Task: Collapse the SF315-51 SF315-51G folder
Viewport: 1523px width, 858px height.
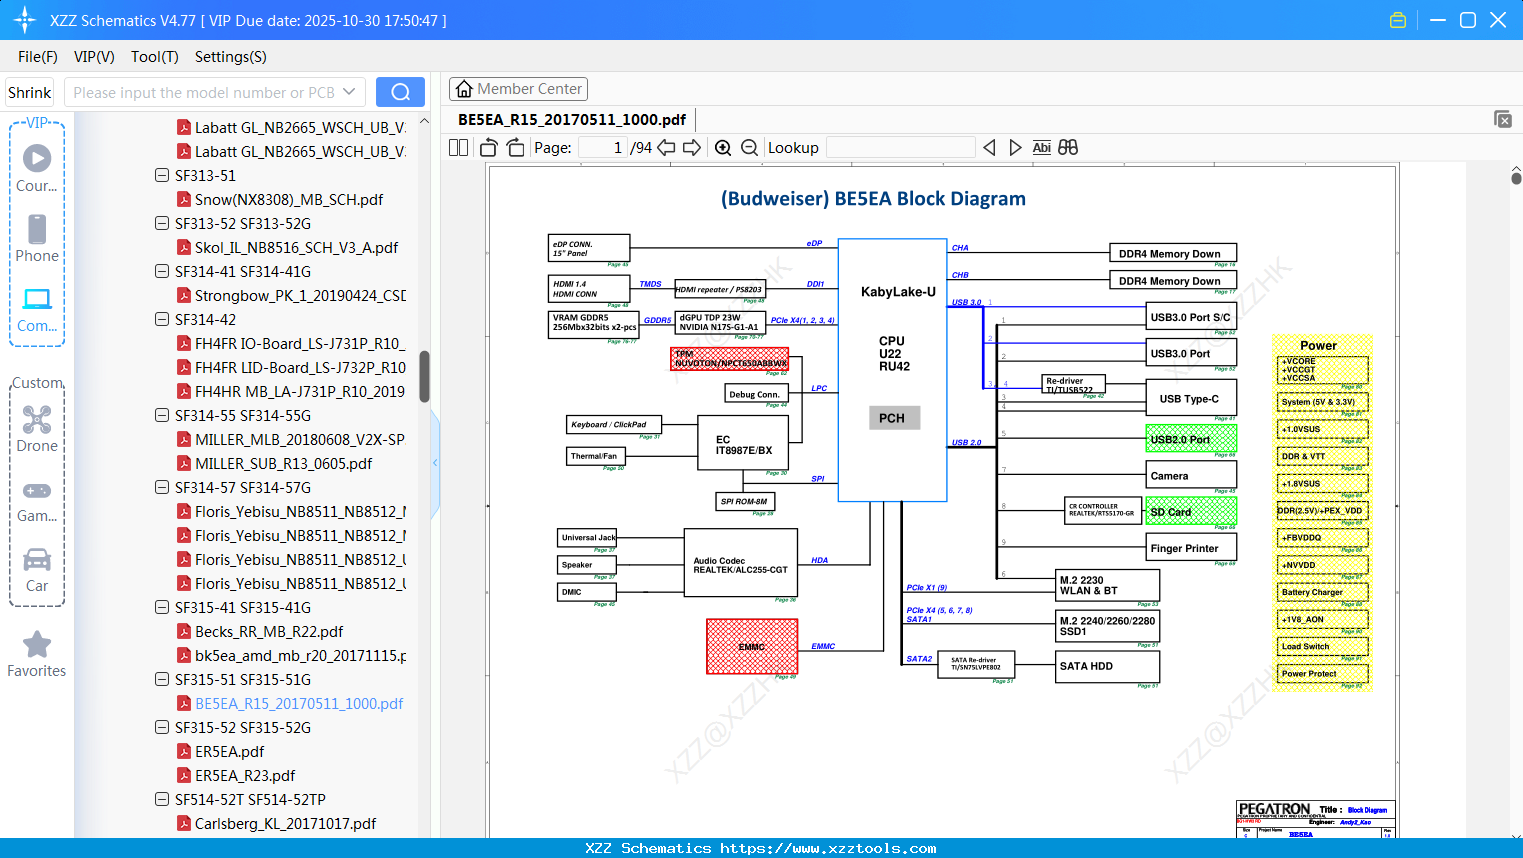Action: coord(162,679)
